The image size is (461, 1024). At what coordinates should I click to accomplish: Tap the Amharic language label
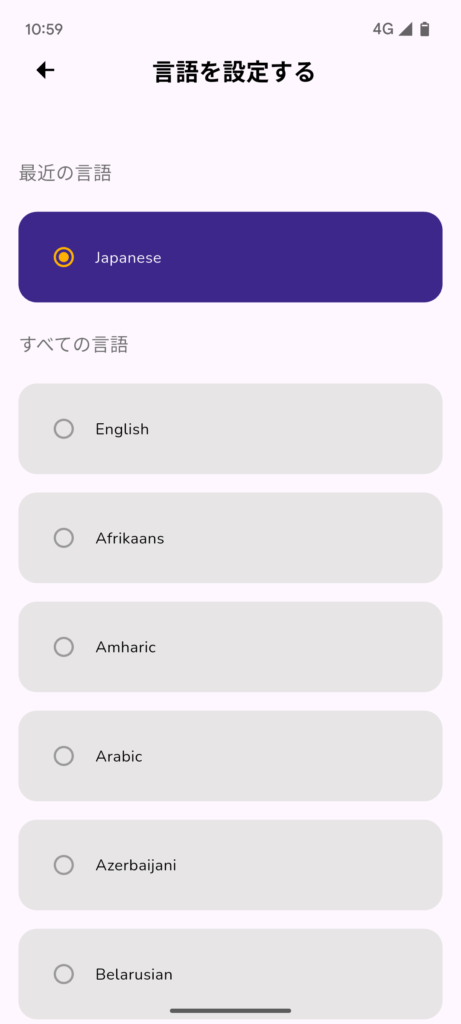pos(125,647)
